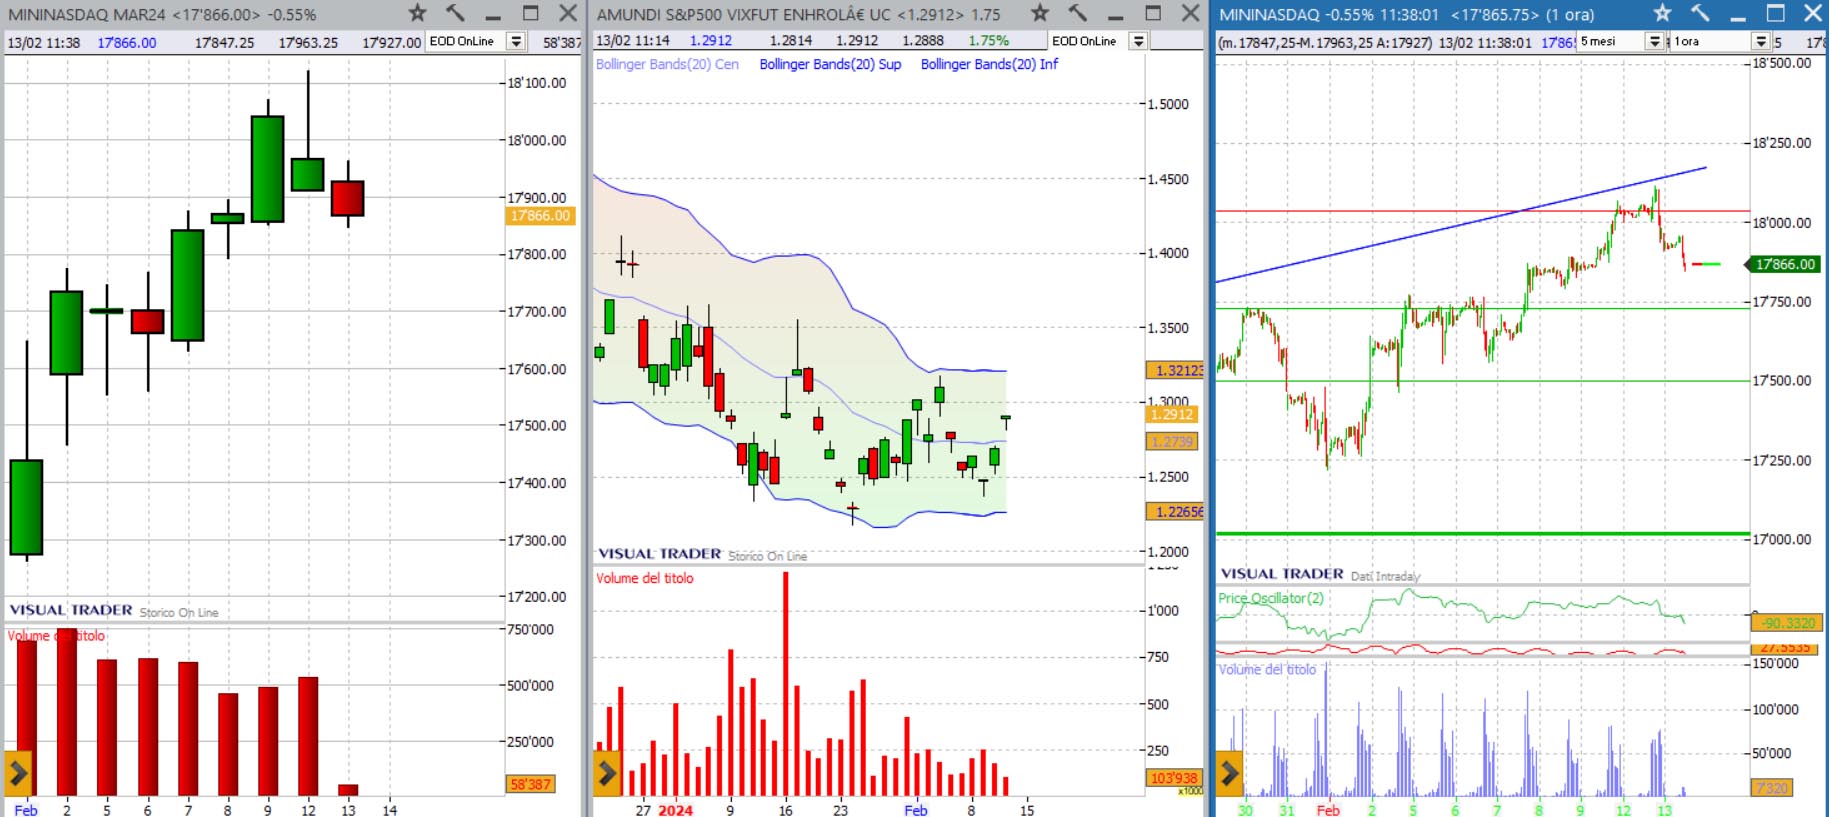Click the 7'320 volume value tag
Screen dimensions: 1829x817
click(1771, 788)
